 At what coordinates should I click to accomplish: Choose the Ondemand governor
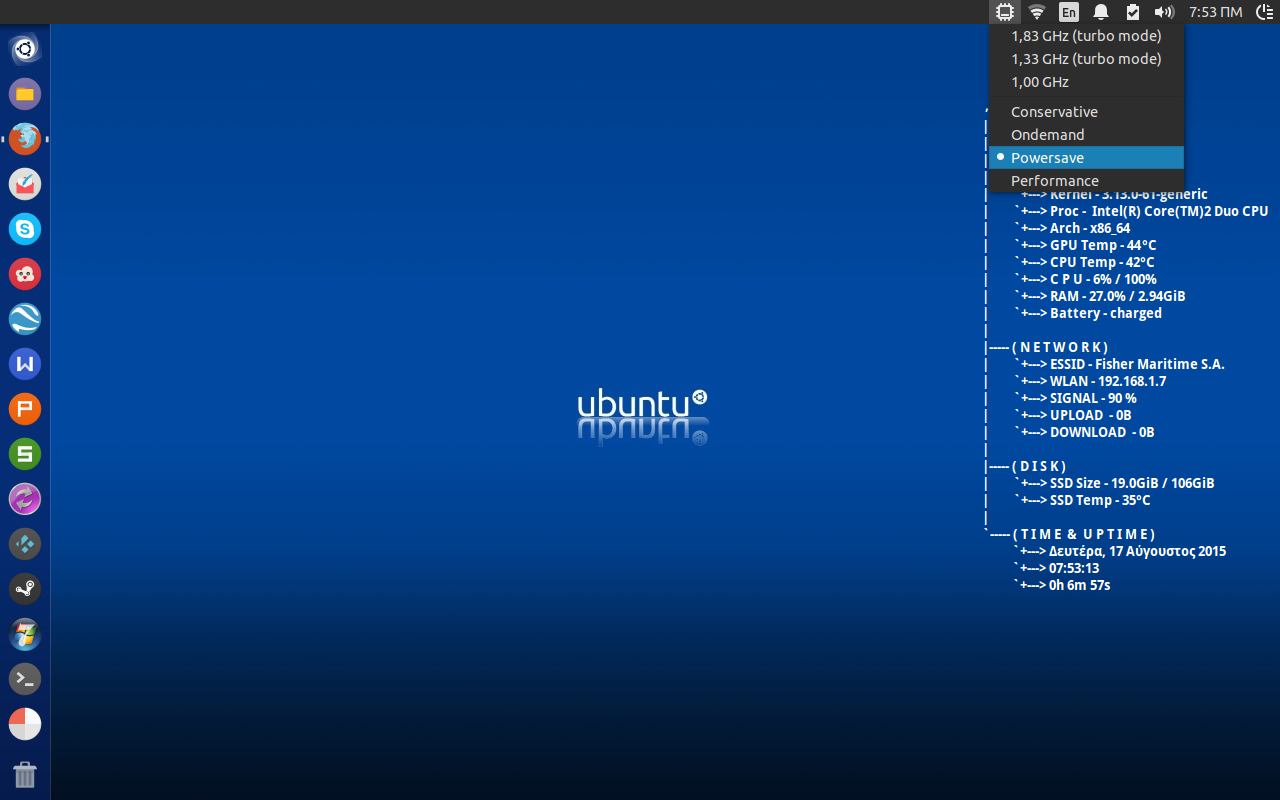(1047, 135)
